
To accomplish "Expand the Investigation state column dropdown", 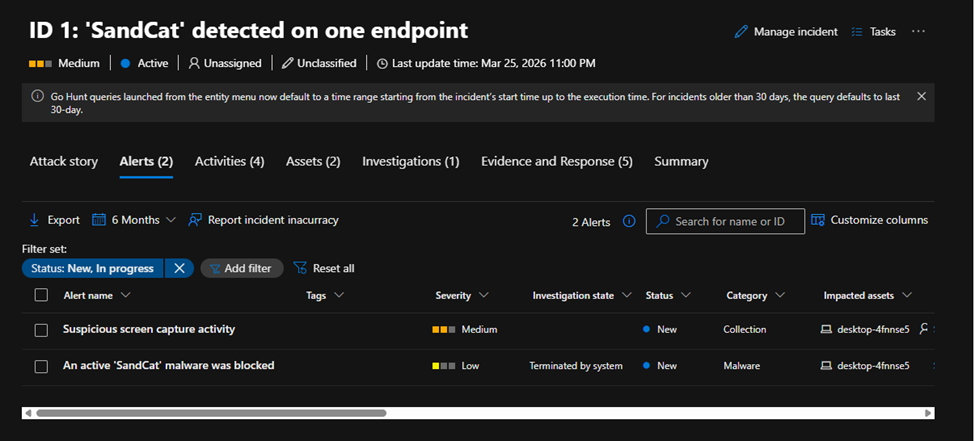I will 627,296.
